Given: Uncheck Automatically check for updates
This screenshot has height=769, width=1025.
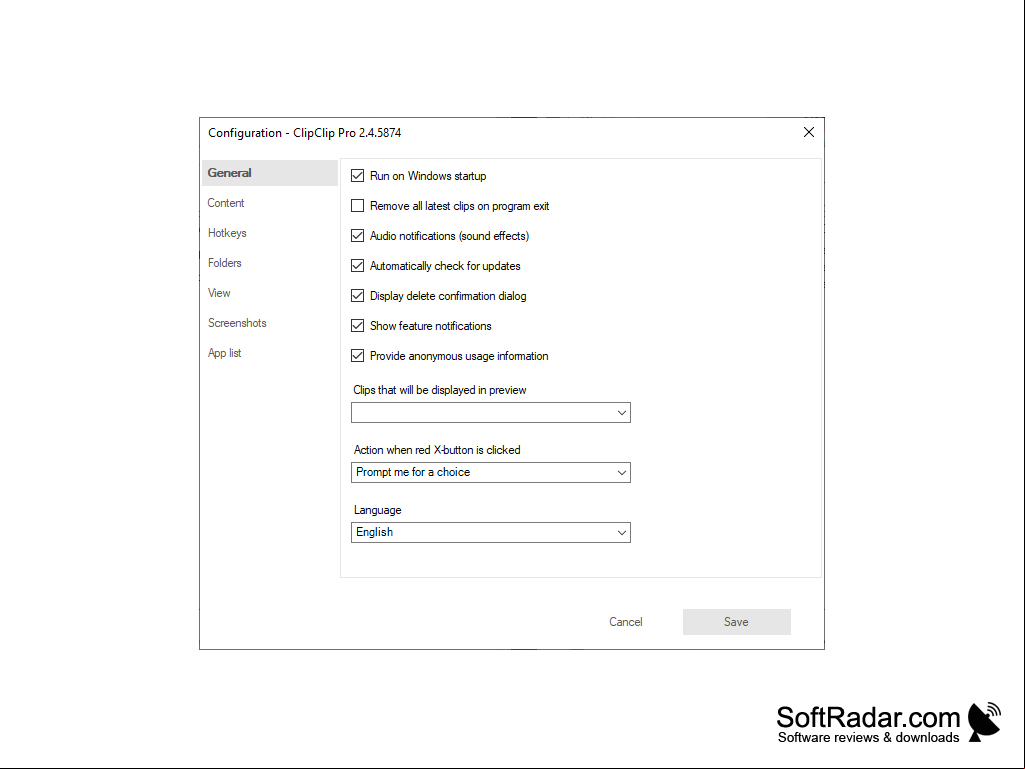Looking at the screenshot, I should pos(358,265).
